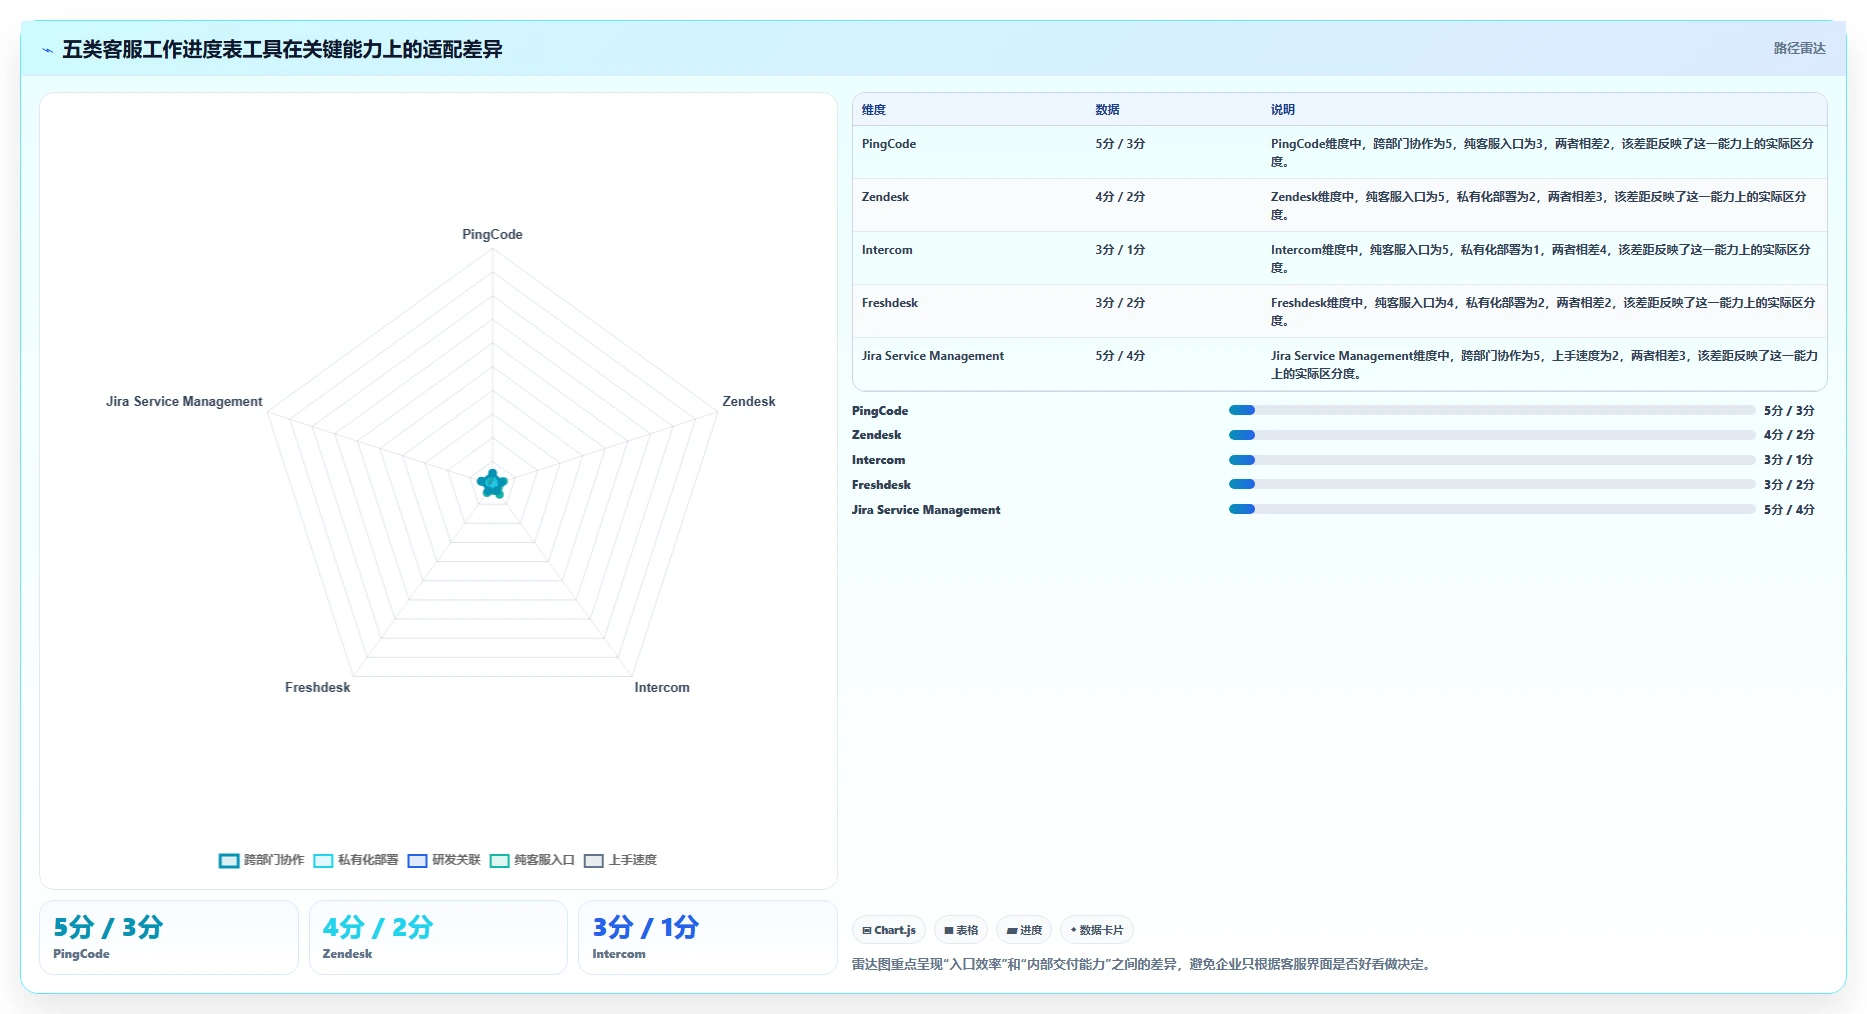Click the table value 5分 / 4分

1120,356
